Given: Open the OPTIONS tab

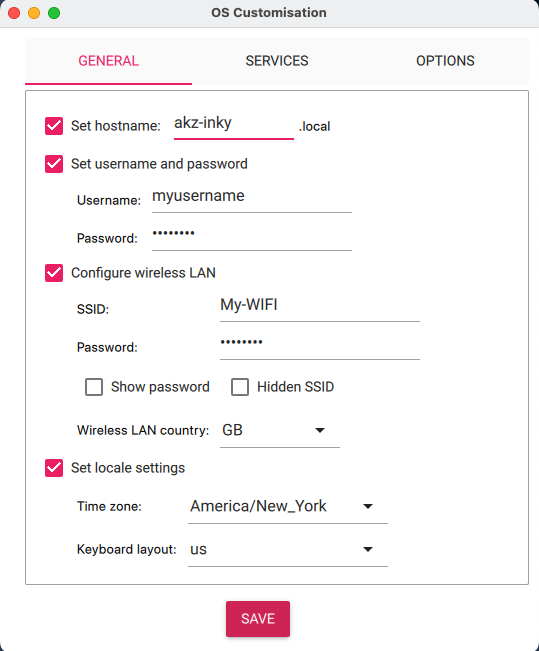Looking at the screenshot, I should click(x=445, y=61).
